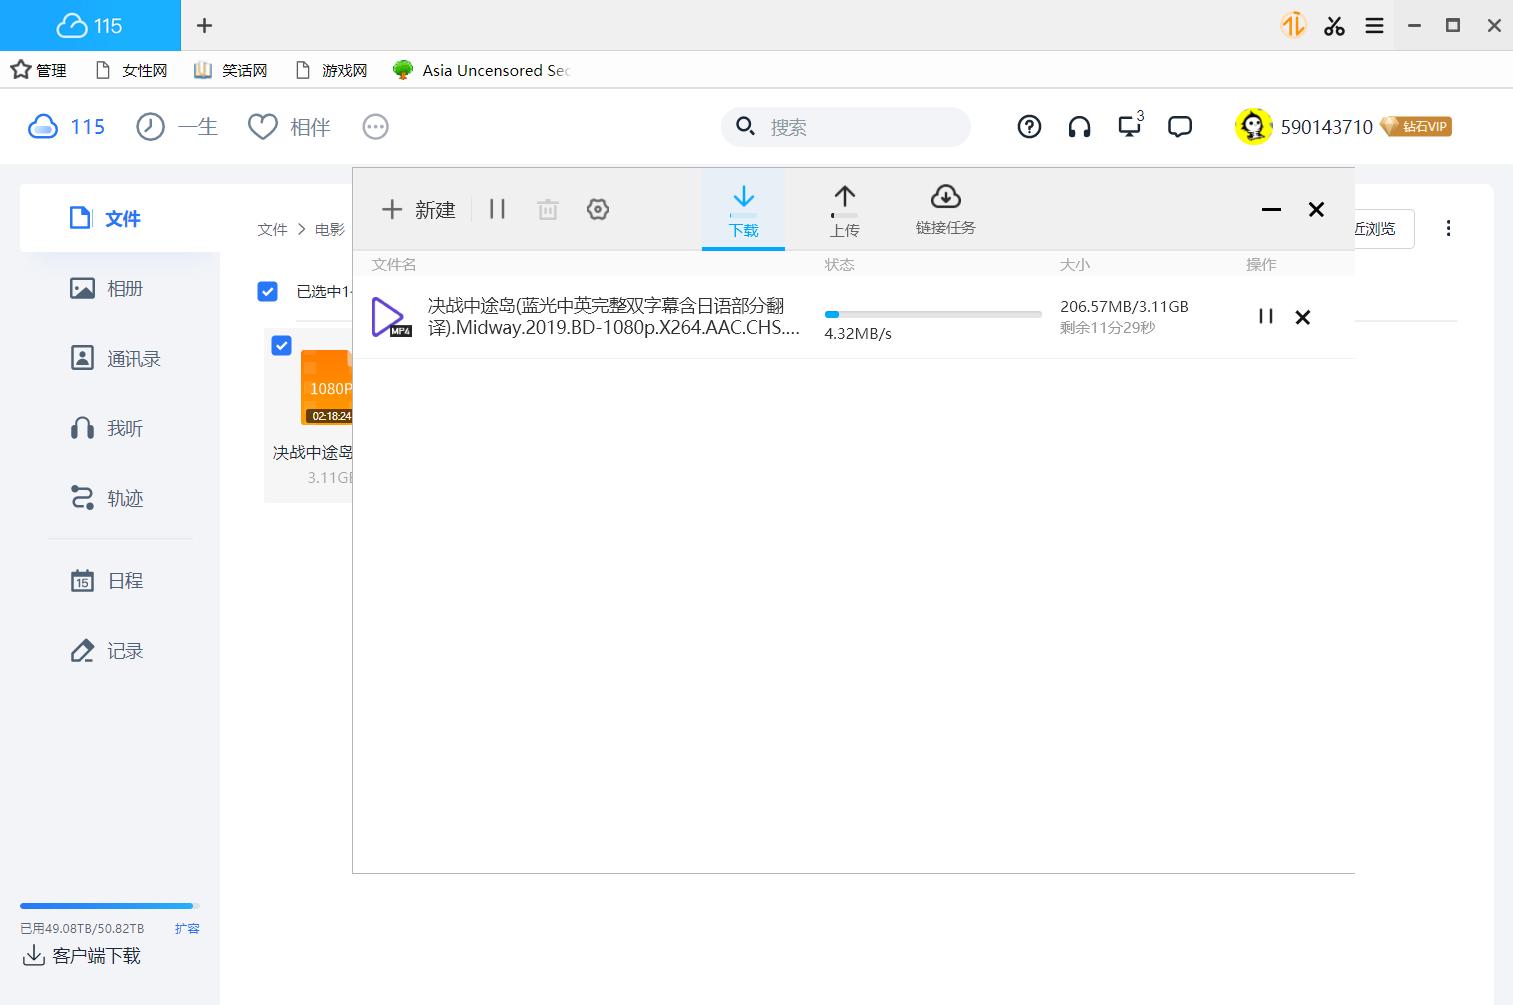Click the screen devices icon with badge 3
The width and height of the screenshot is (1513, 1005).
[x=1130, y=127]
